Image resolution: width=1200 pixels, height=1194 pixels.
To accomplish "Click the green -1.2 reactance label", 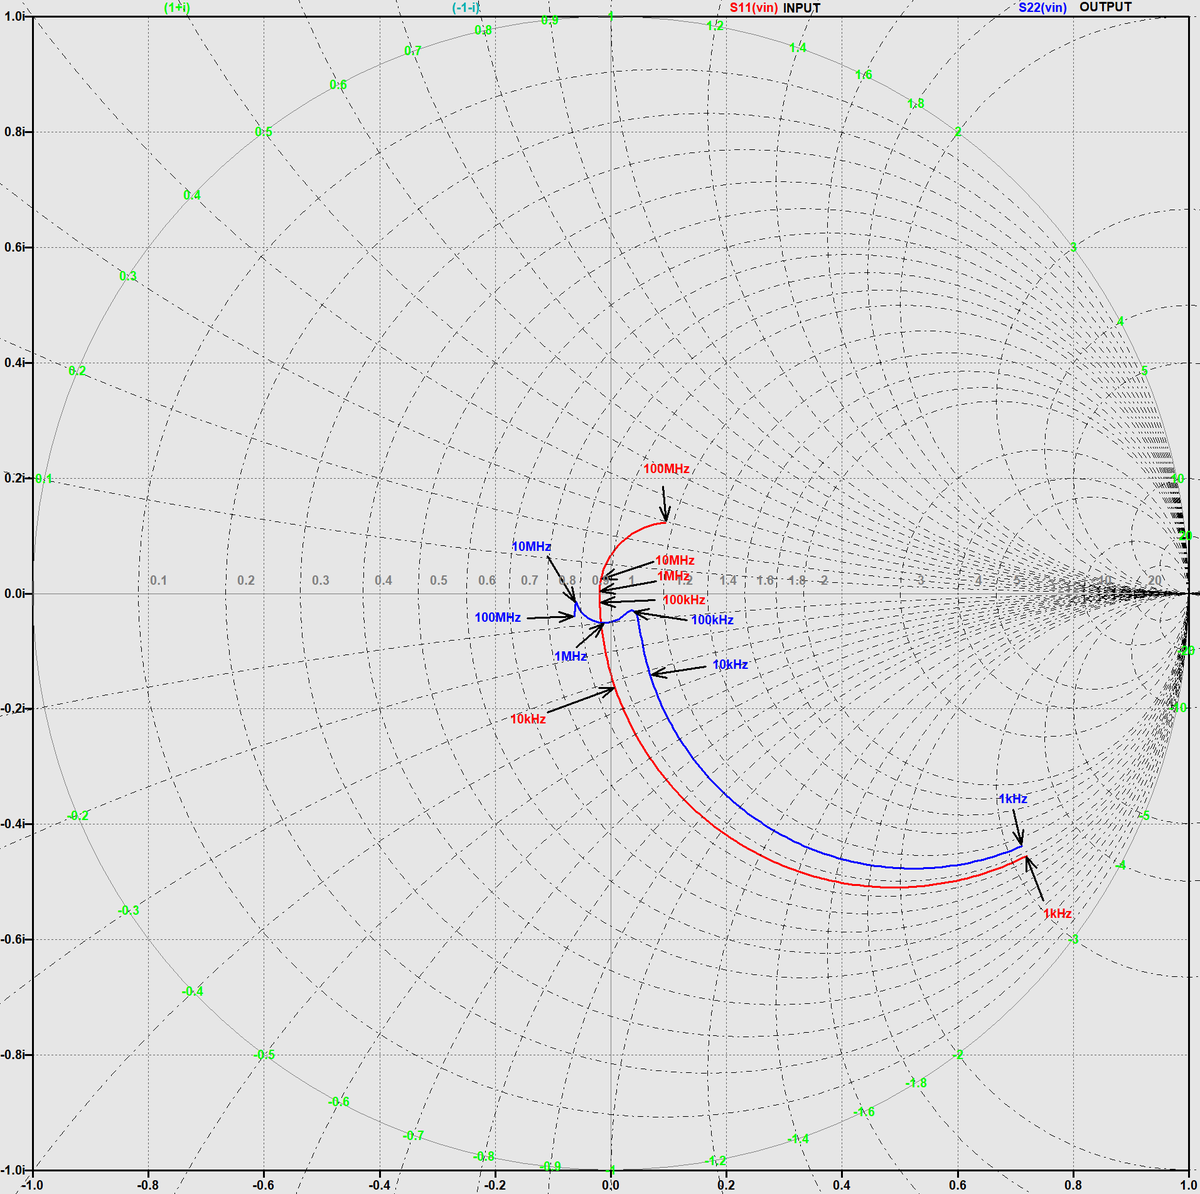I will 715,1161.
